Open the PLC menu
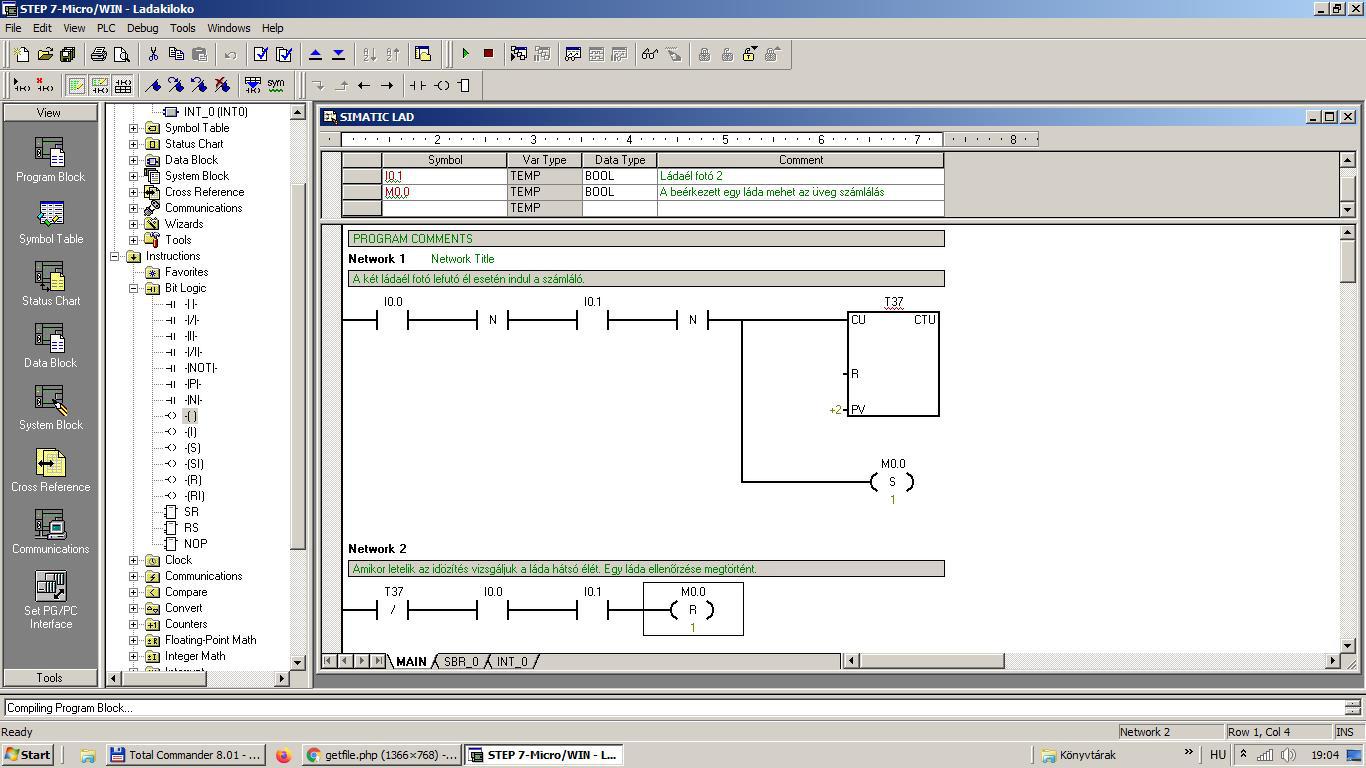1366x768 pixels. point(106,28)
